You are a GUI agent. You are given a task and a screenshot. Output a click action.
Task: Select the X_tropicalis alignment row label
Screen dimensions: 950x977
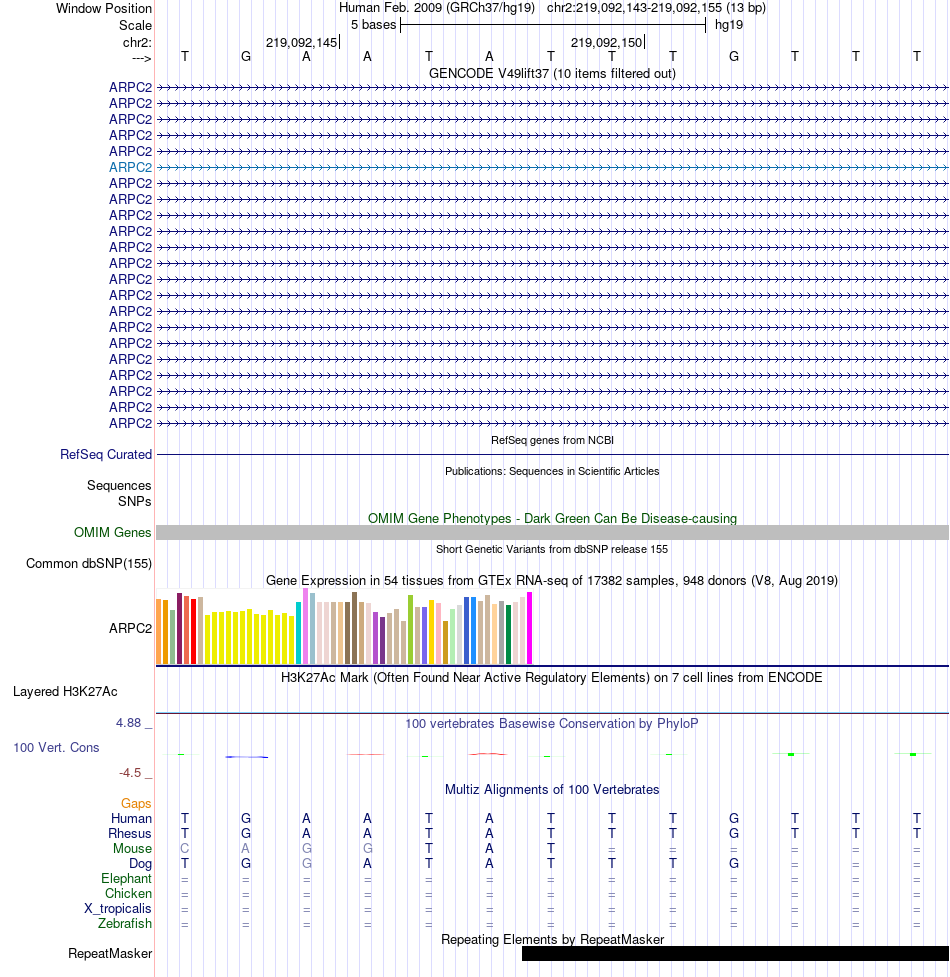point(118,909)
